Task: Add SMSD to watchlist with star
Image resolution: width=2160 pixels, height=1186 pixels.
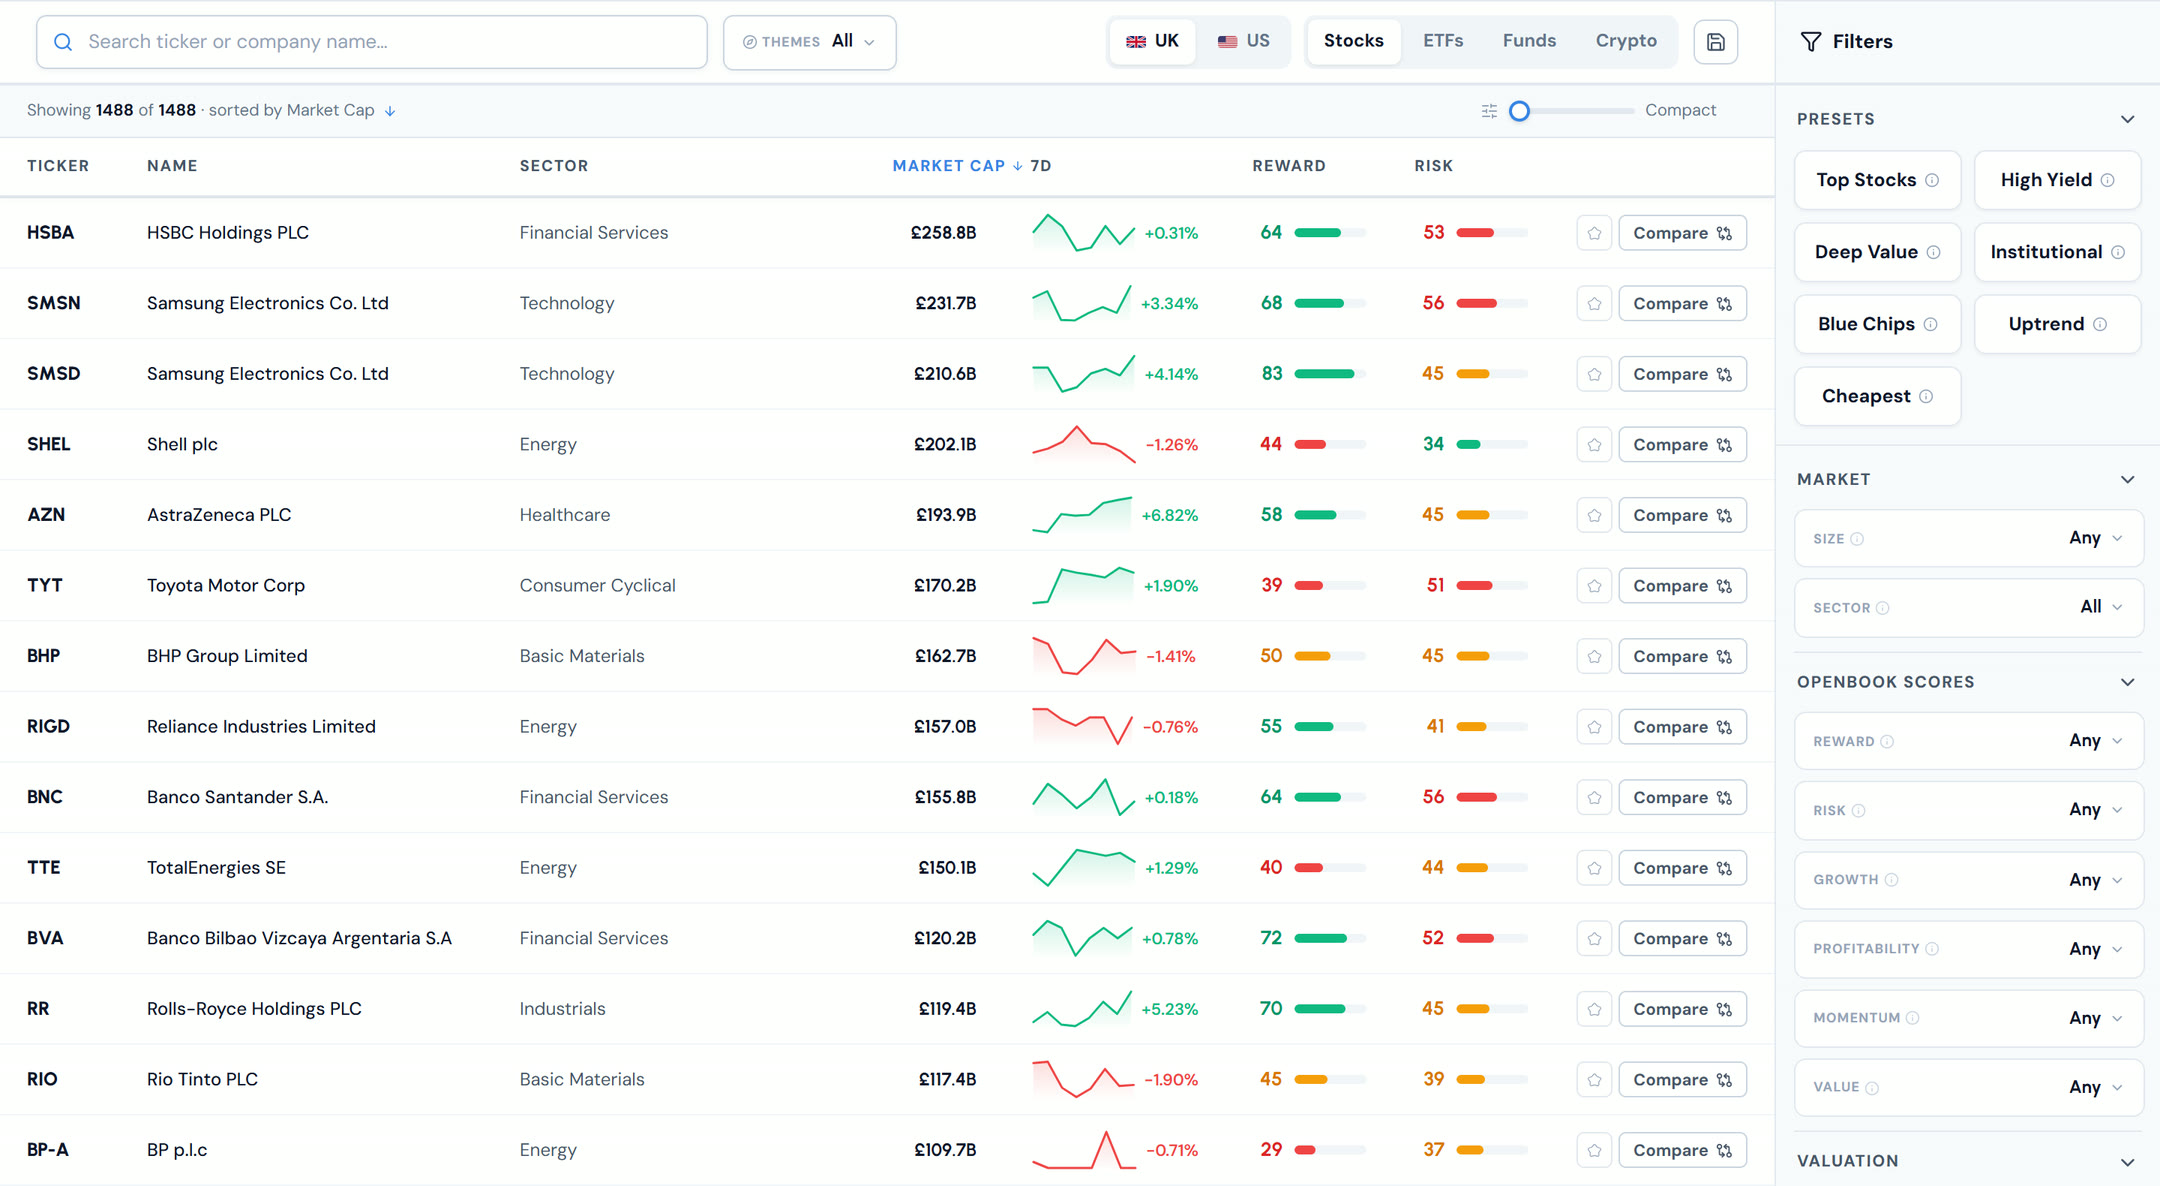Action: pyautogui.click(x=1594, y=374)
